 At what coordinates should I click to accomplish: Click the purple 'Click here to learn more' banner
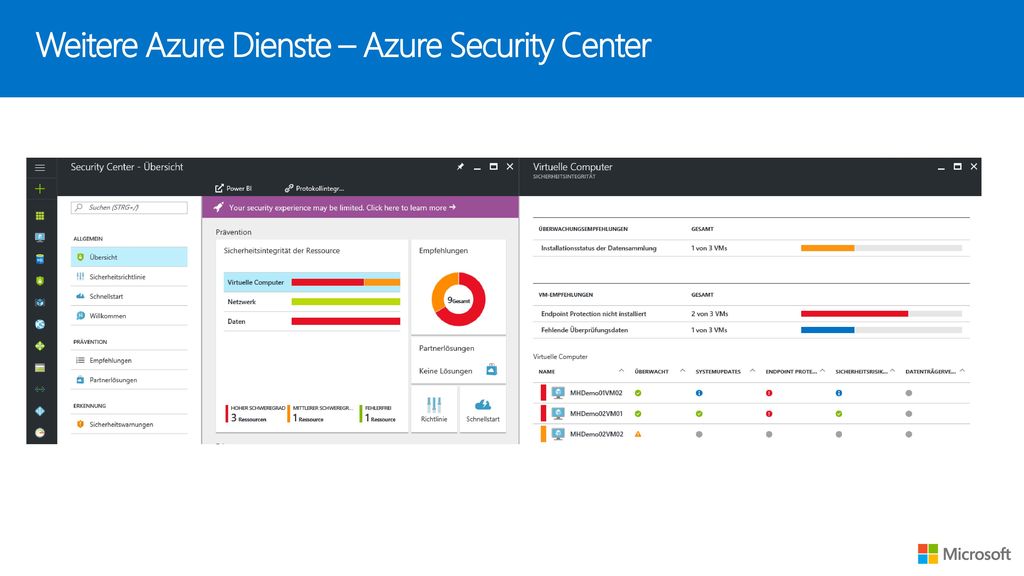tap(360, 207)
